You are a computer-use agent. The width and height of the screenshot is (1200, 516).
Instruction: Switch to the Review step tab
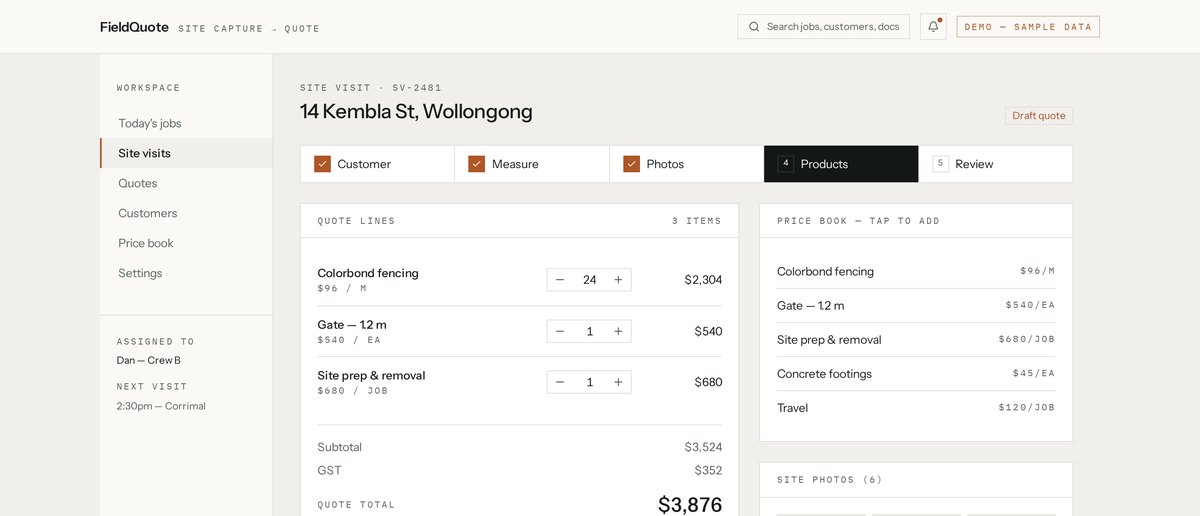tap(995, 164)
